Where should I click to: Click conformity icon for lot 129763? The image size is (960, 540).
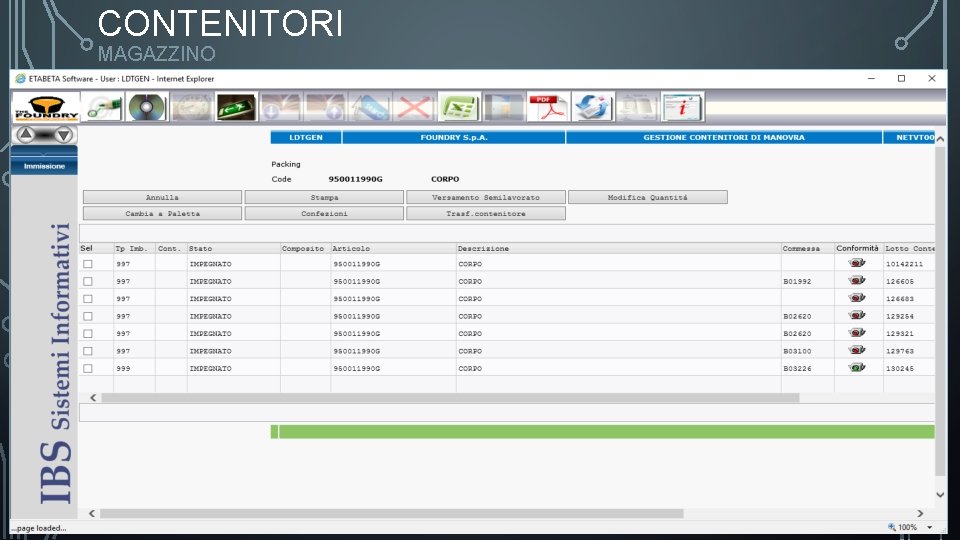pos(857,350)
